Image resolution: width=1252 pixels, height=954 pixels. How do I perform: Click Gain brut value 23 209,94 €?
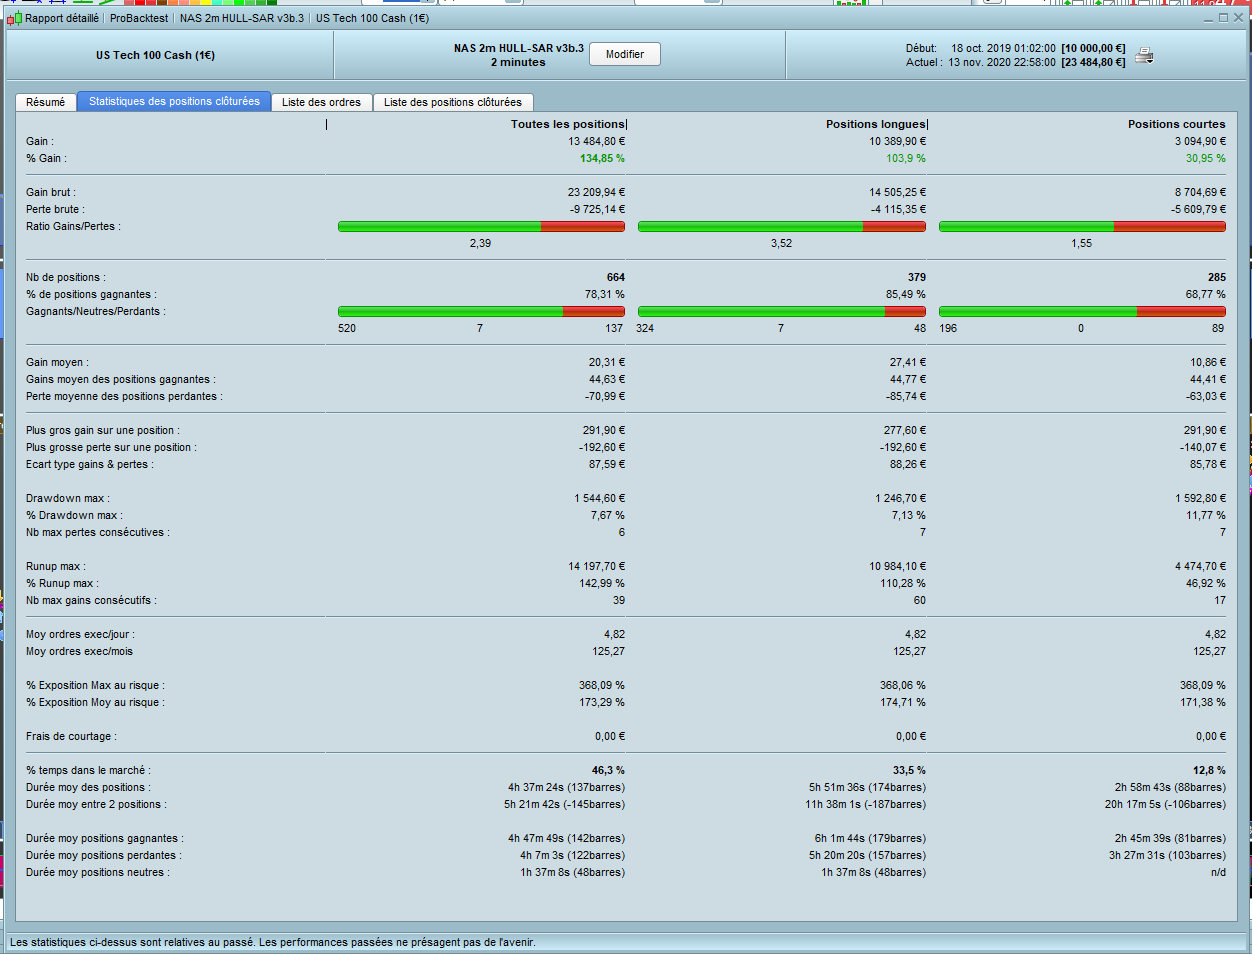(x=596, y=192)
